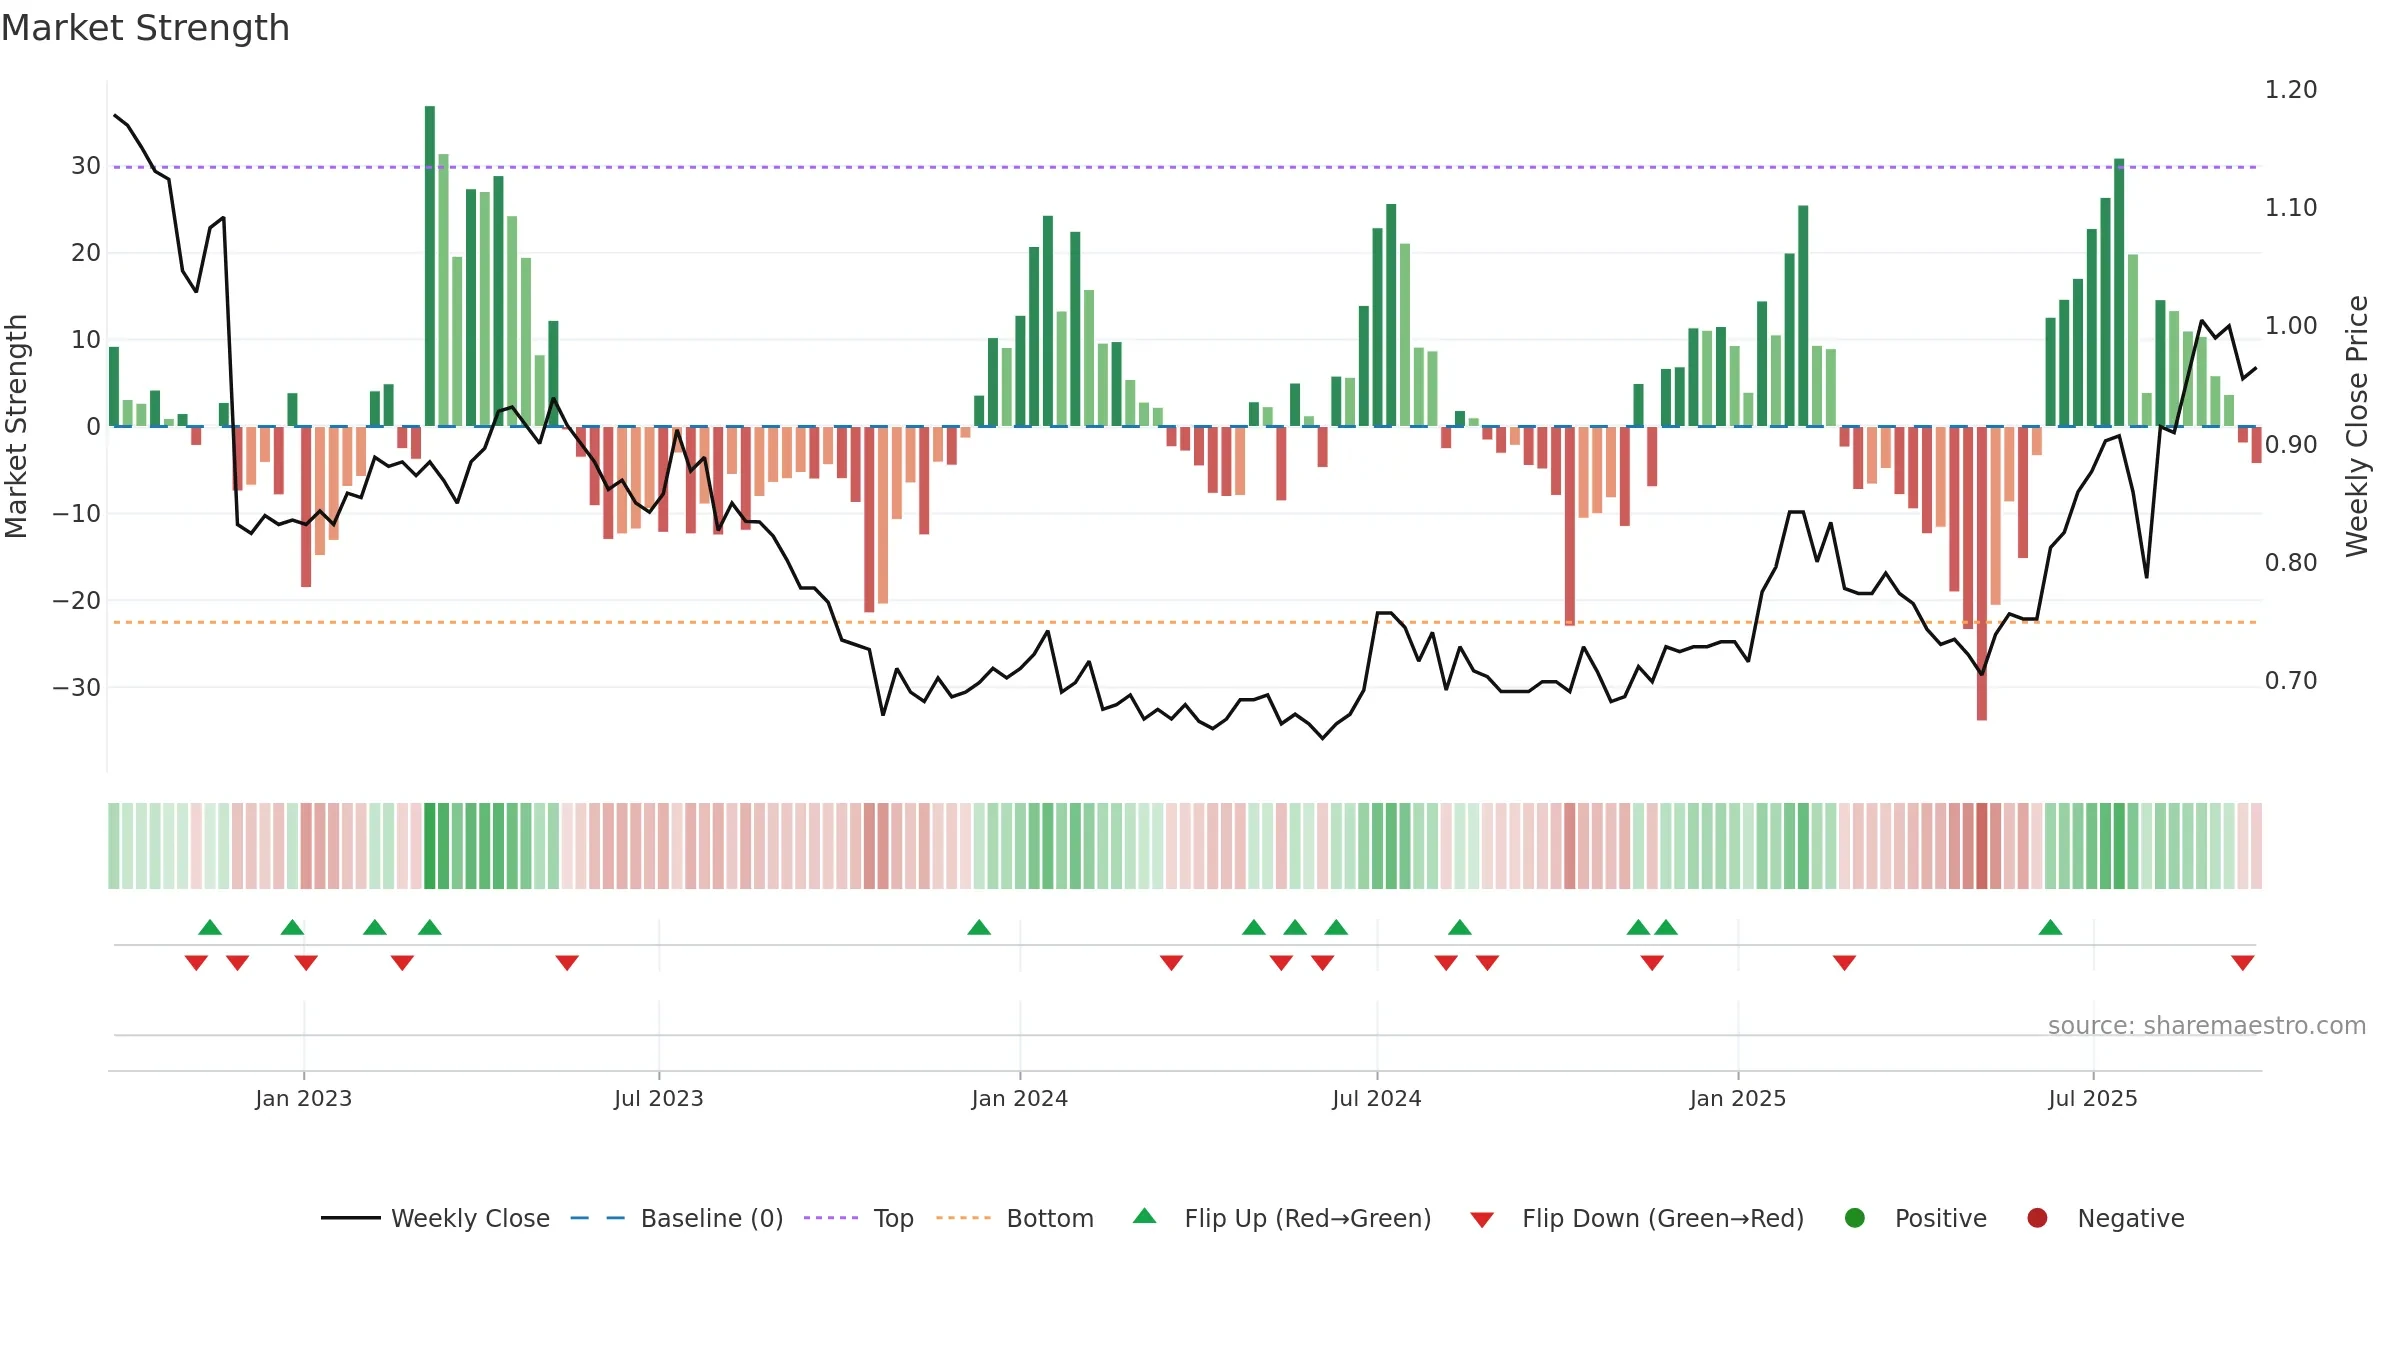Click the red flip-down marker after Jan 2025
The height and width of the screenshot is (1350, 2400).
coord(1845,962)
